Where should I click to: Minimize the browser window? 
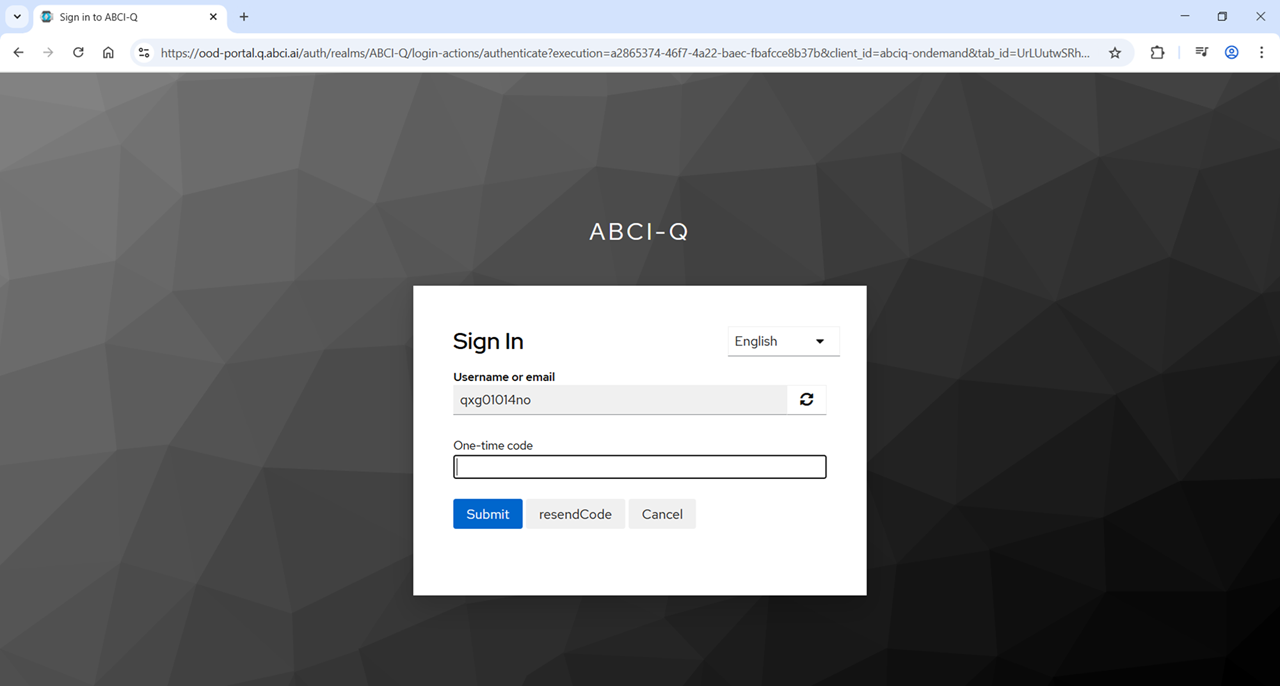(1185, 16)
